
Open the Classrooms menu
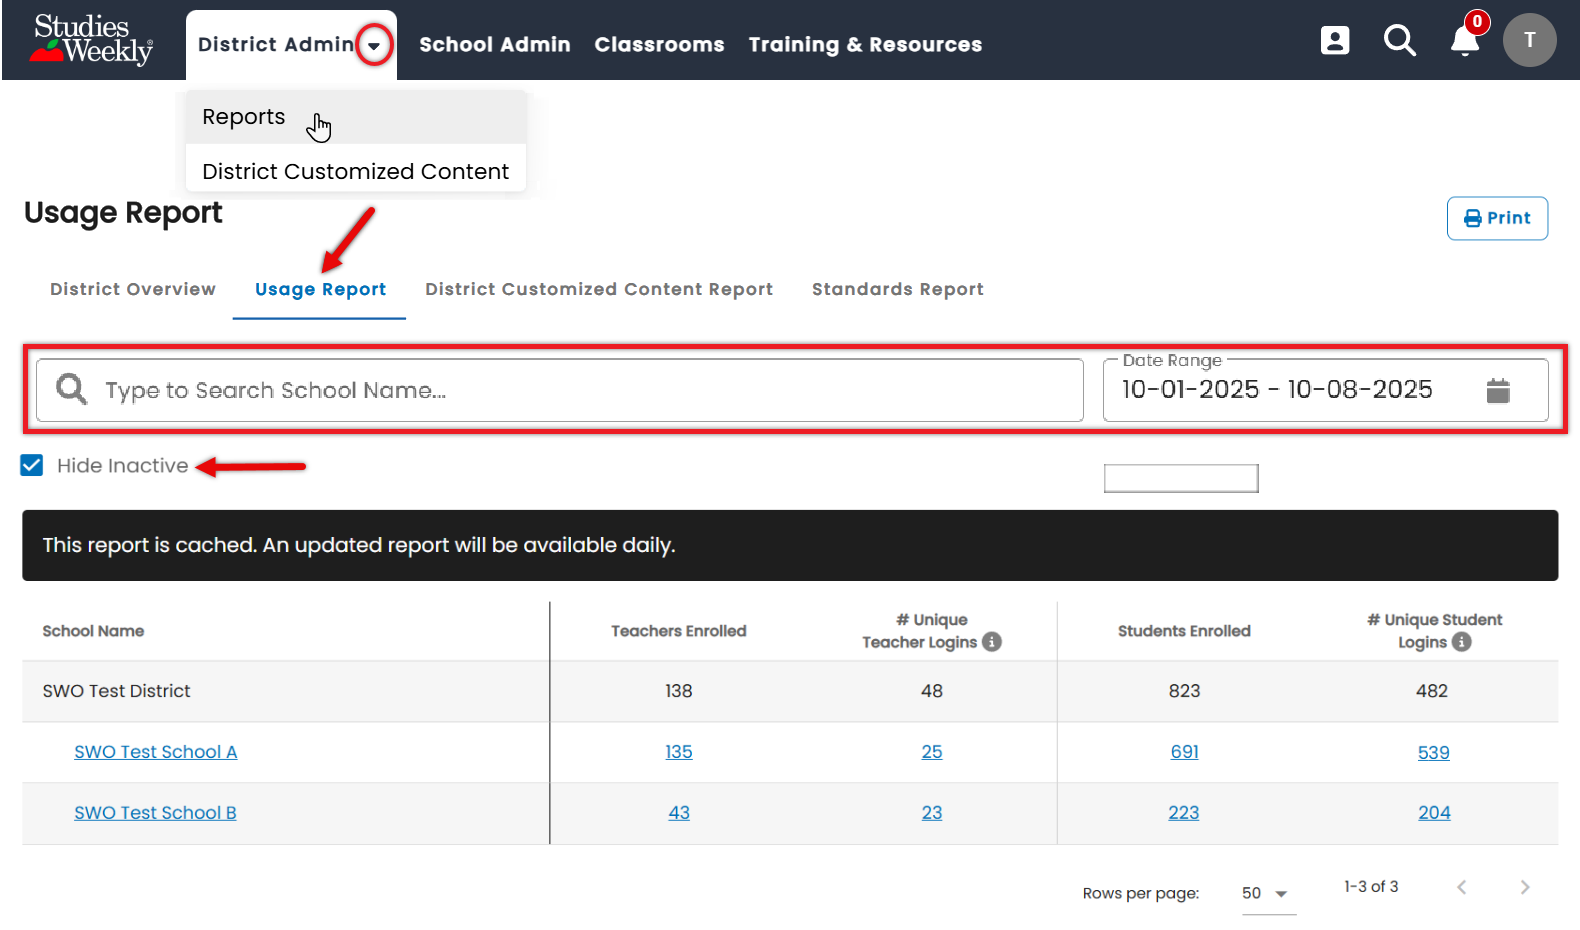(659, 45)
